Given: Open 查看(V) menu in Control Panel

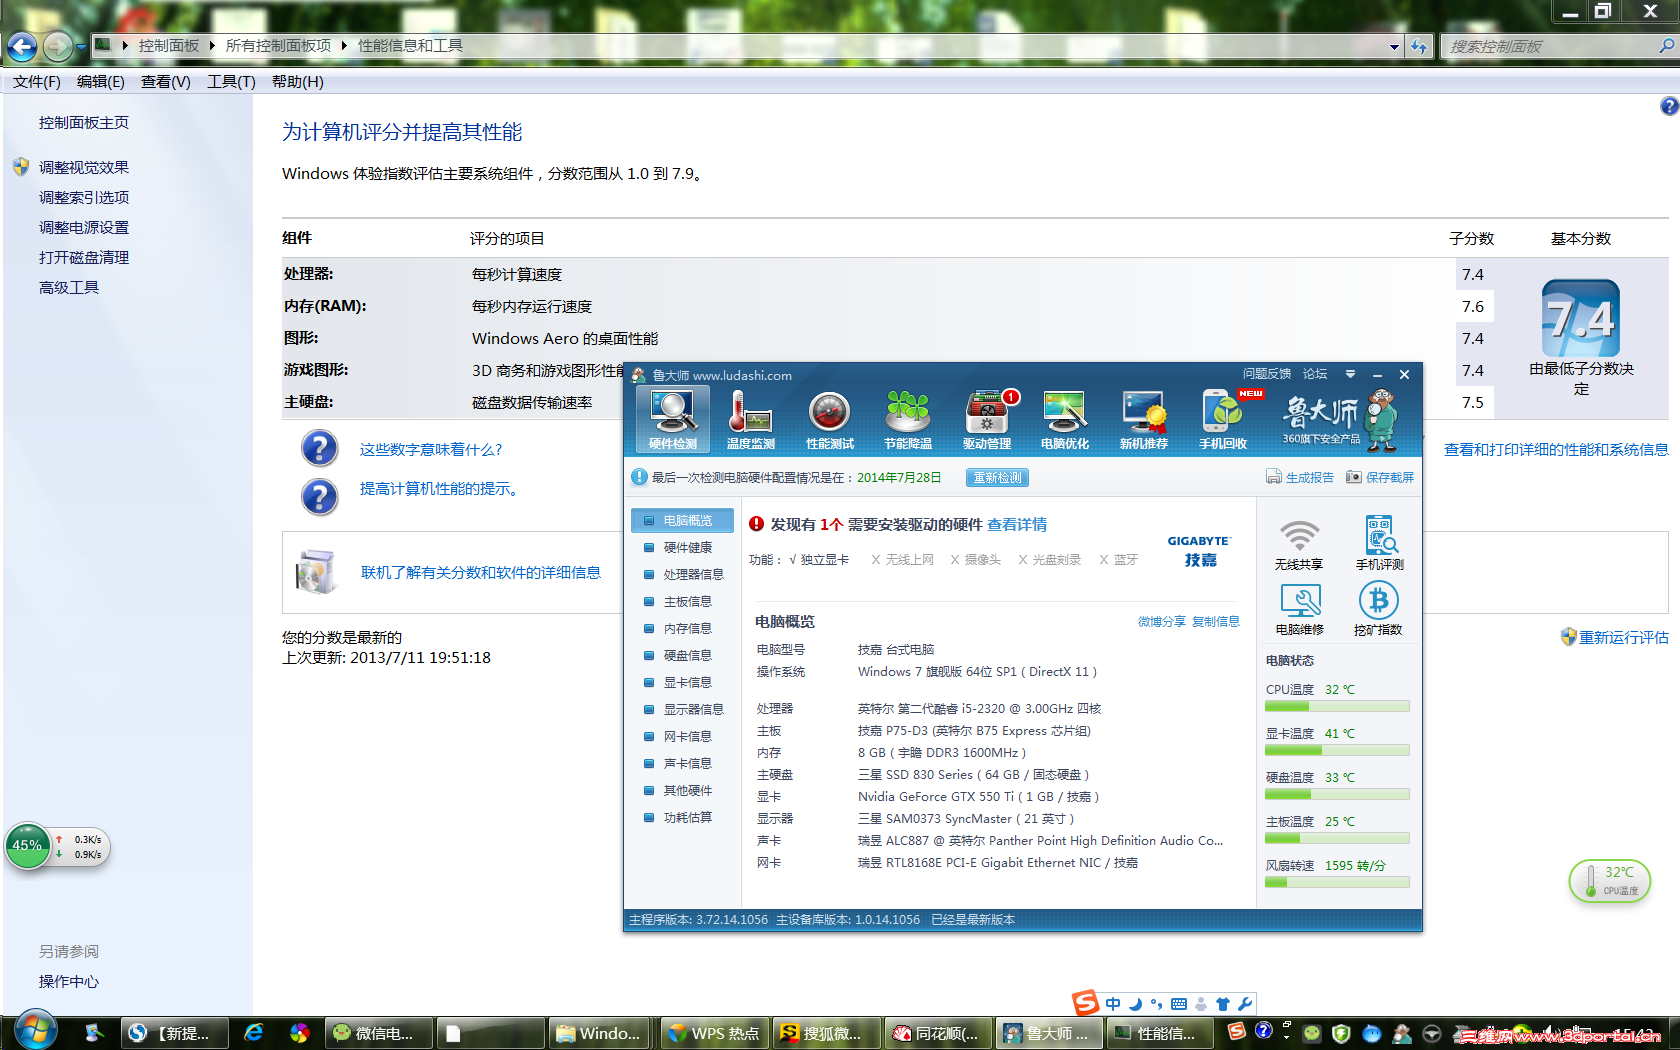Looking at the screenshot, I should click(x=166, y=82).
